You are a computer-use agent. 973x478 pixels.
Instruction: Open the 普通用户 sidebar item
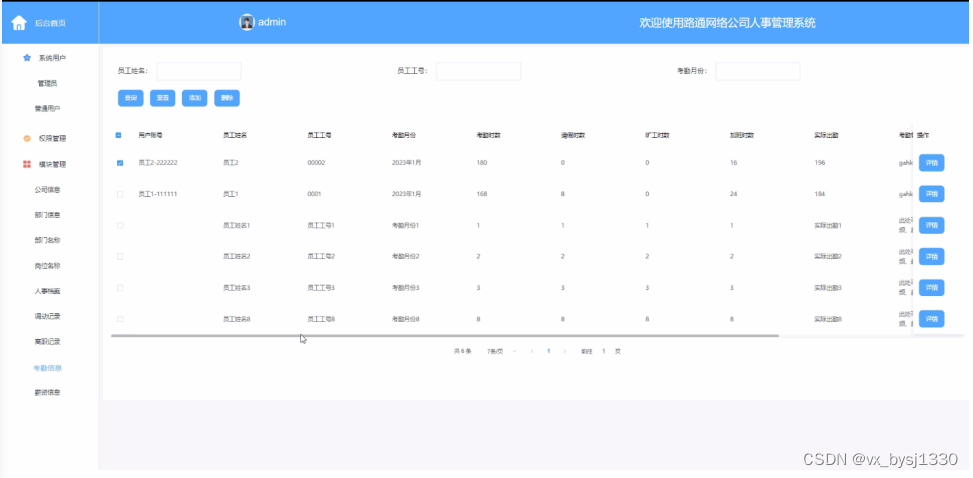[48, 109]
